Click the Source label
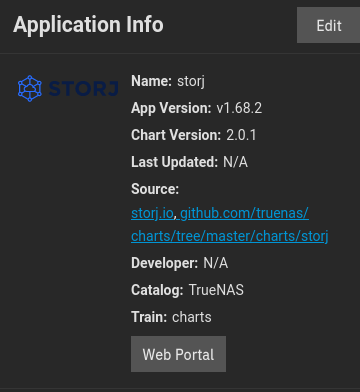Viewport: 360px width, 392px height. coord(155,189)
